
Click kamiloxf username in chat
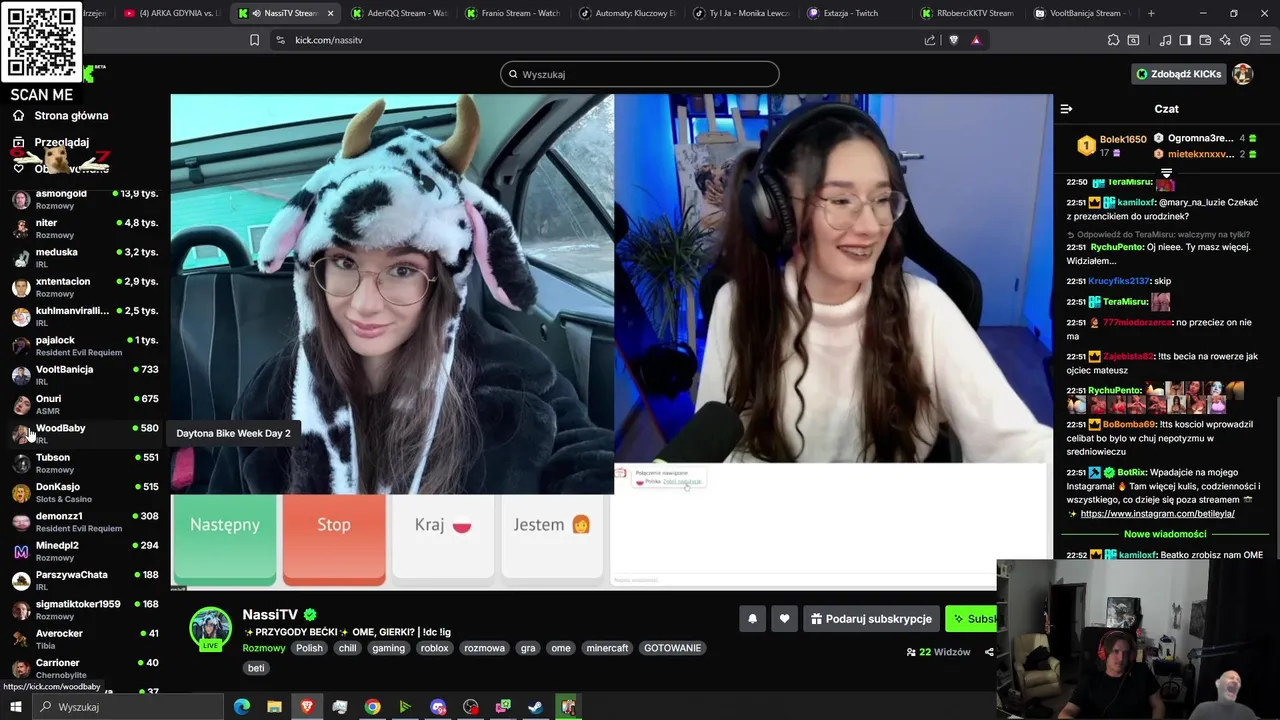click(x=1137, y=202)
